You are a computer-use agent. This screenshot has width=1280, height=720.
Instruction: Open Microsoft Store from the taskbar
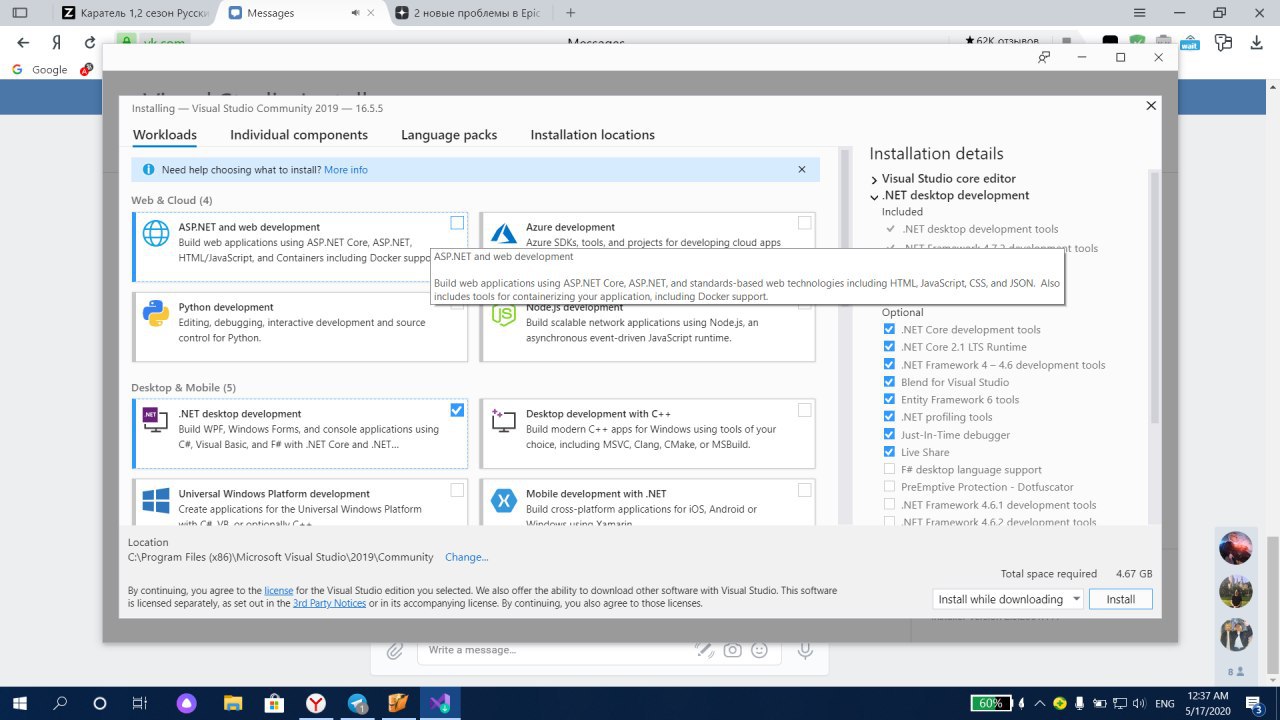[x=273, y=703]
